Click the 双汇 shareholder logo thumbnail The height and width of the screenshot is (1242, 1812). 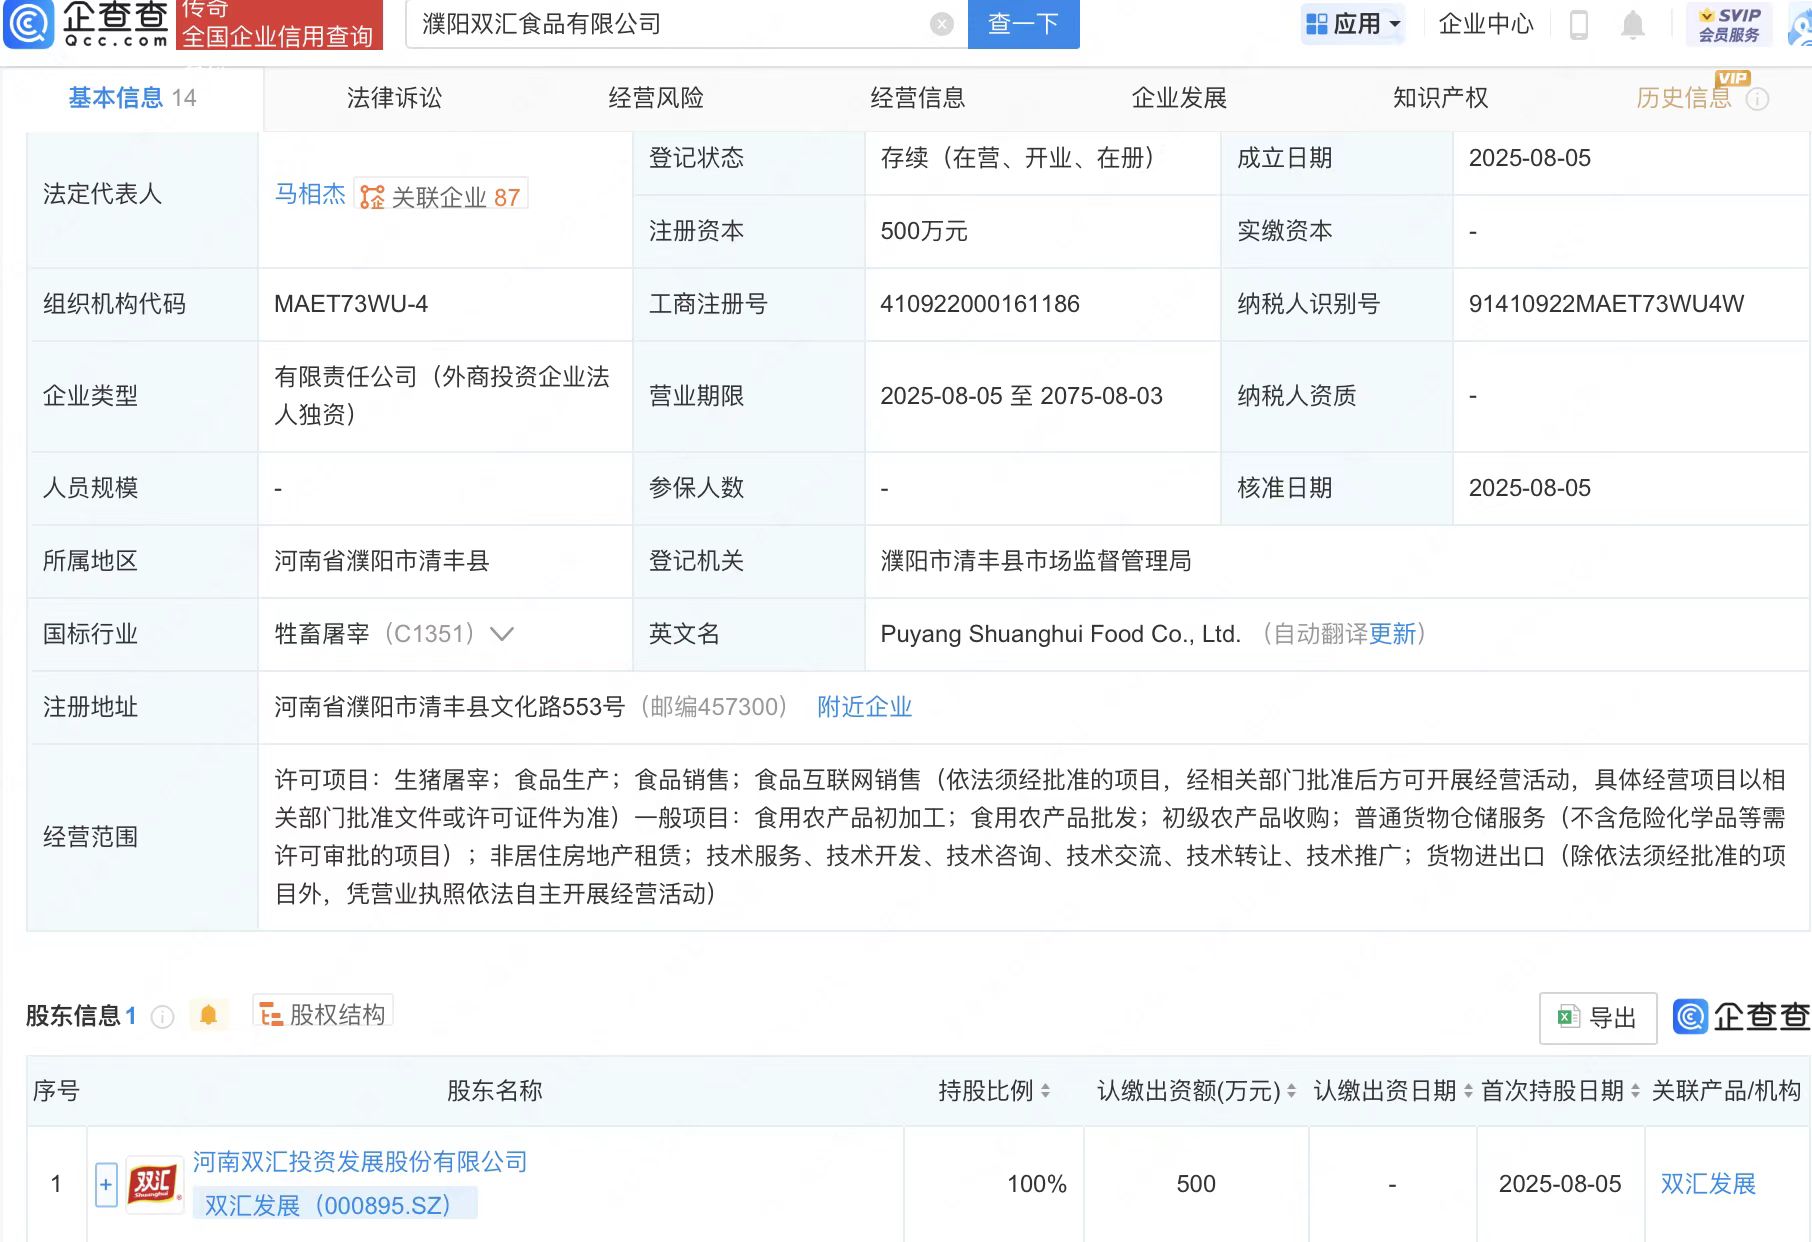click(x=154, y=1184)
